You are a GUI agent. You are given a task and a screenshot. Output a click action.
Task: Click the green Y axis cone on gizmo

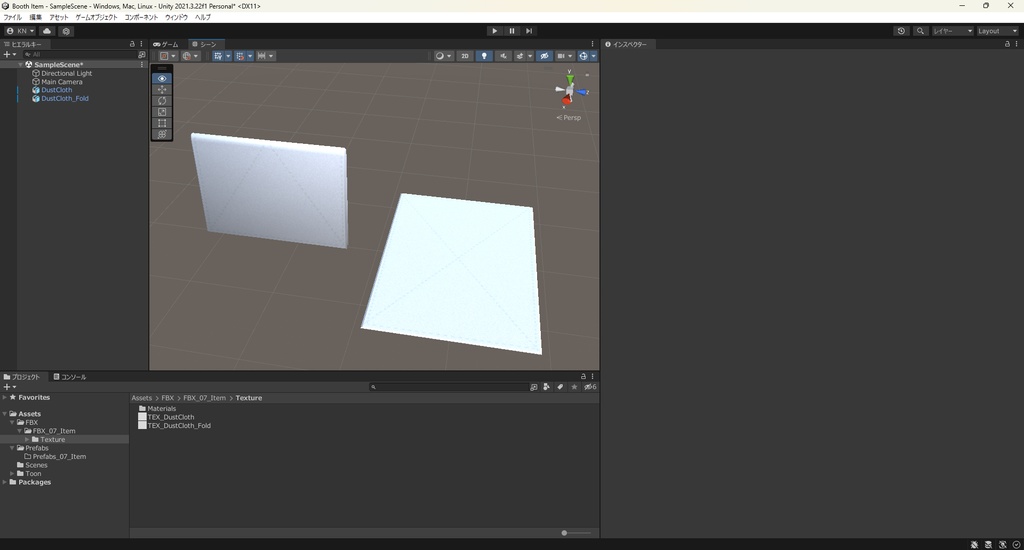point(569,79)
